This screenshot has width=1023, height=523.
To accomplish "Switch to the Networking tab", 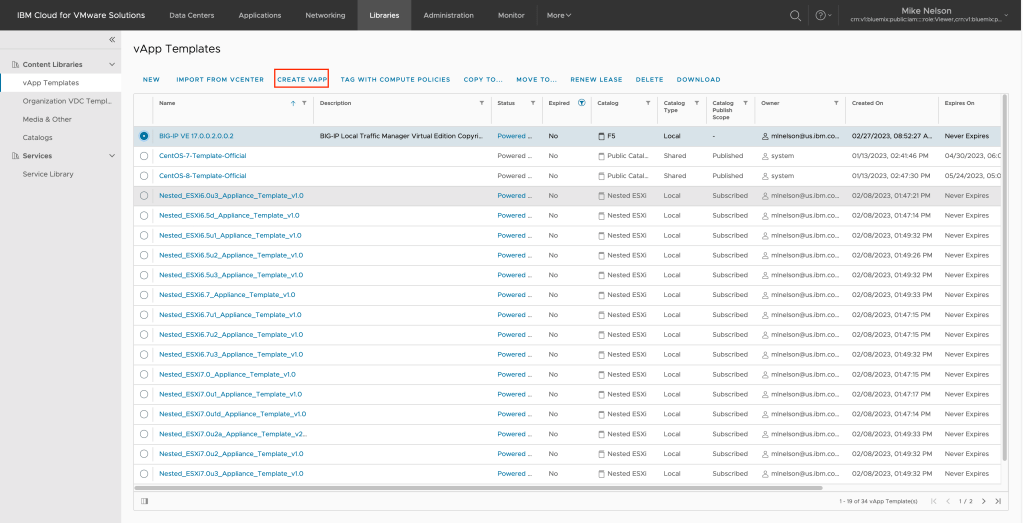I will tap(325, 15).
